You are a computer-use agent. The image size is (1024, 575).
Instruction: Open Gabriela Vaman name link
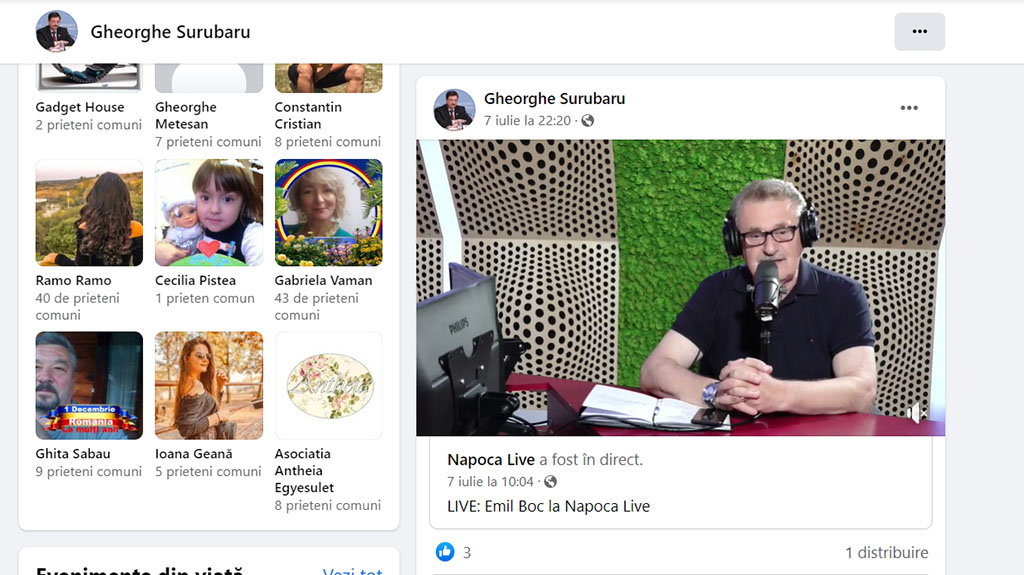pos(323,281)
